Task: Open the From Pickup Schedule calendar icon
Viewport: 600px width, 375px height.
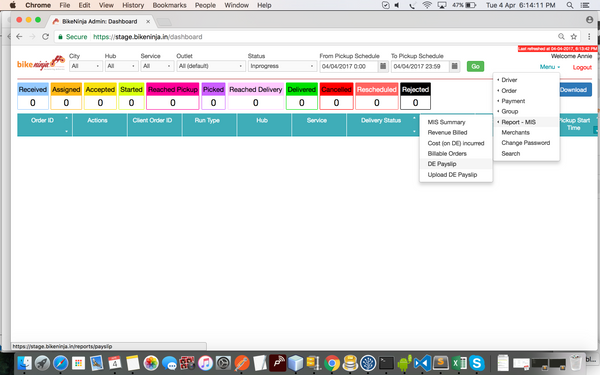Action: (383, 66)
